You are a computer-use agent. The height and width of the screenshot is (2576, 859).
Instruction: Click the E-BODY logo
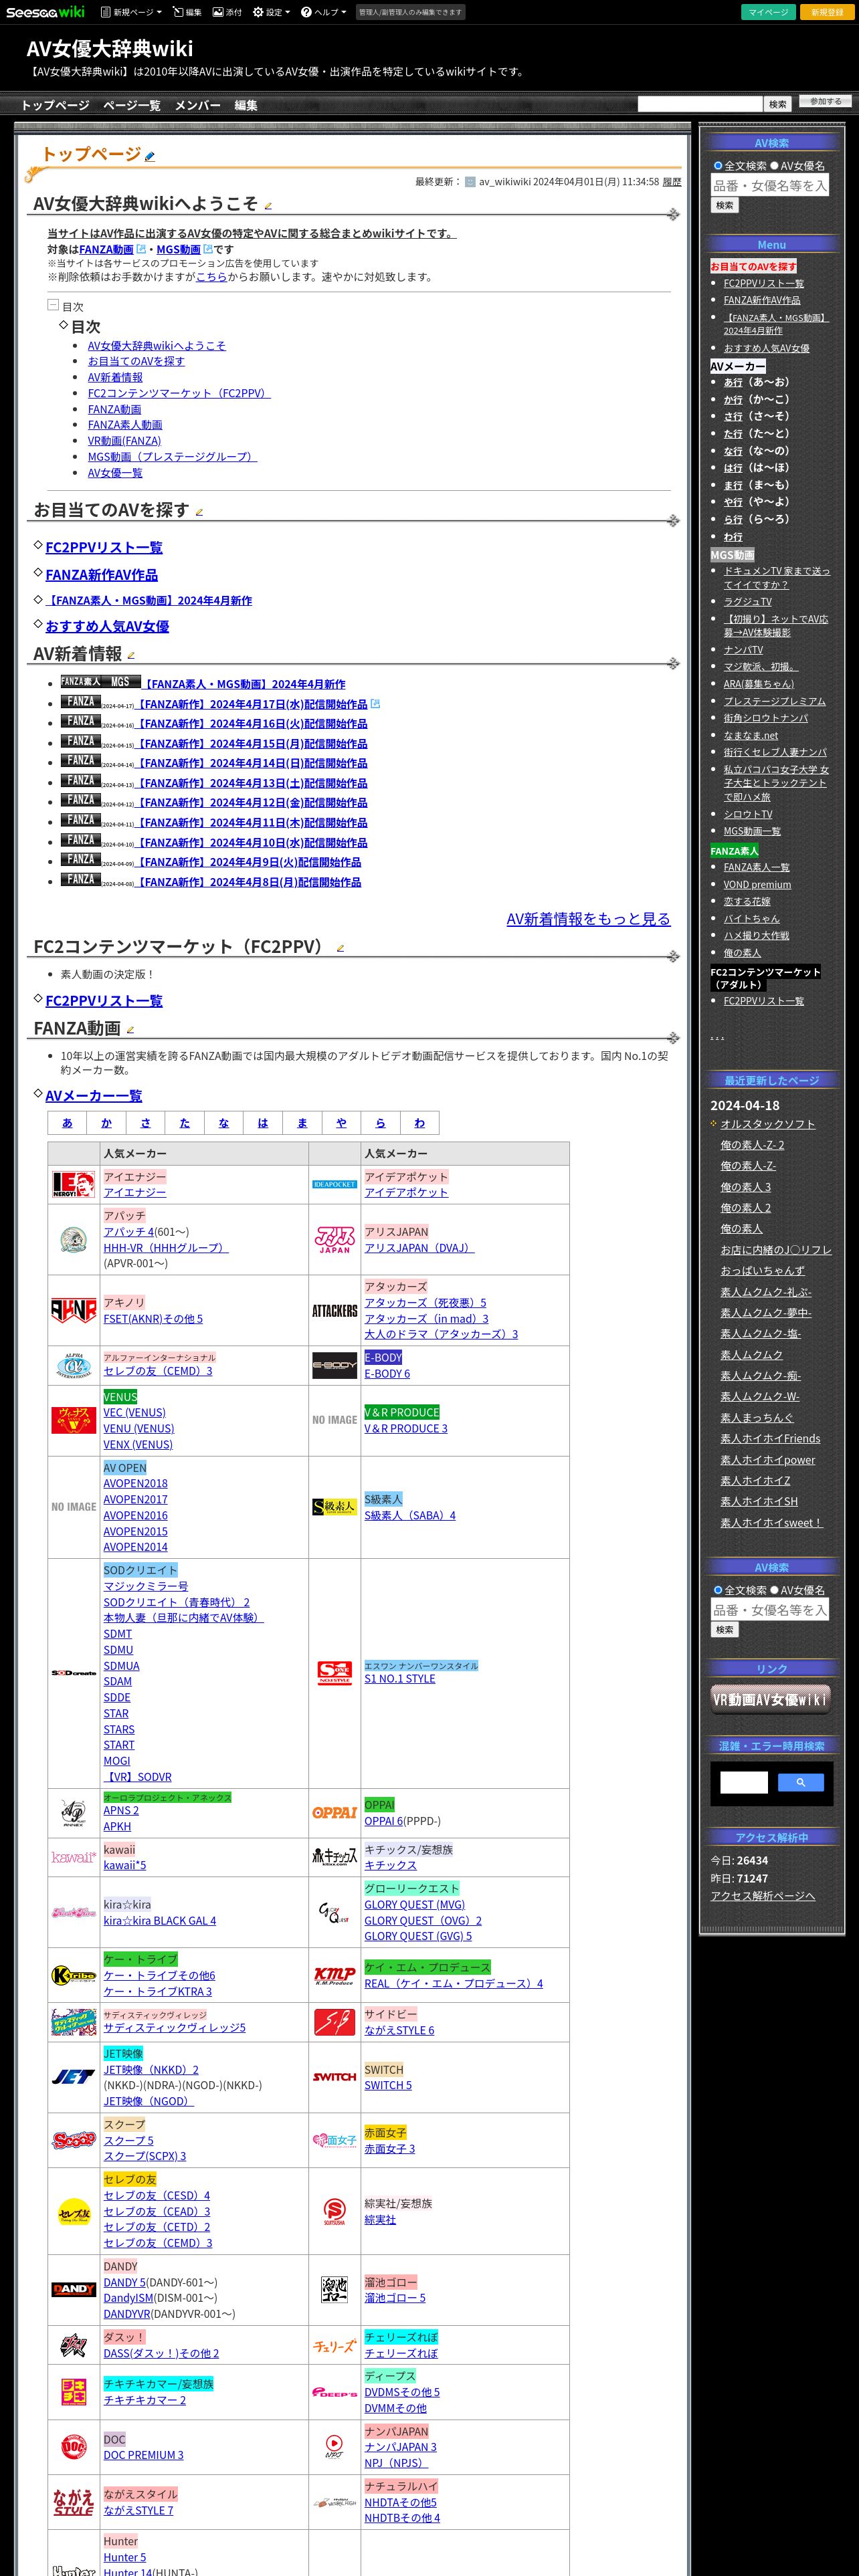click(334, 1365)
